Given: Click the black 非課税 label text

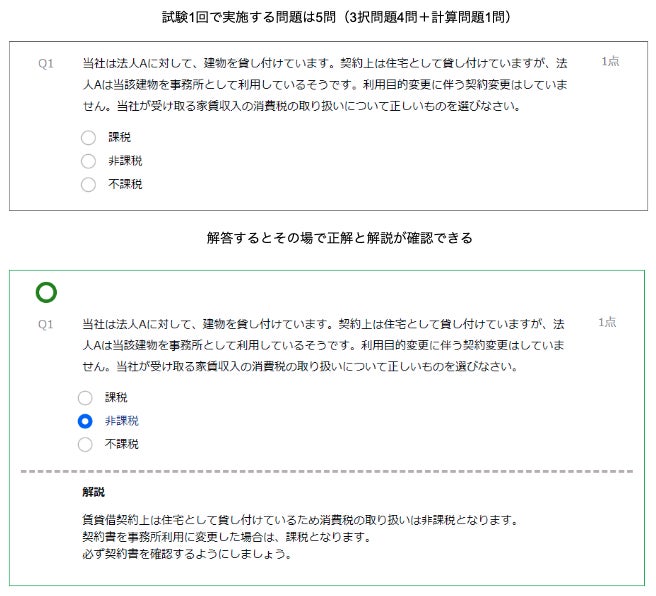Looking at the screenshot, I should [126, 161].
